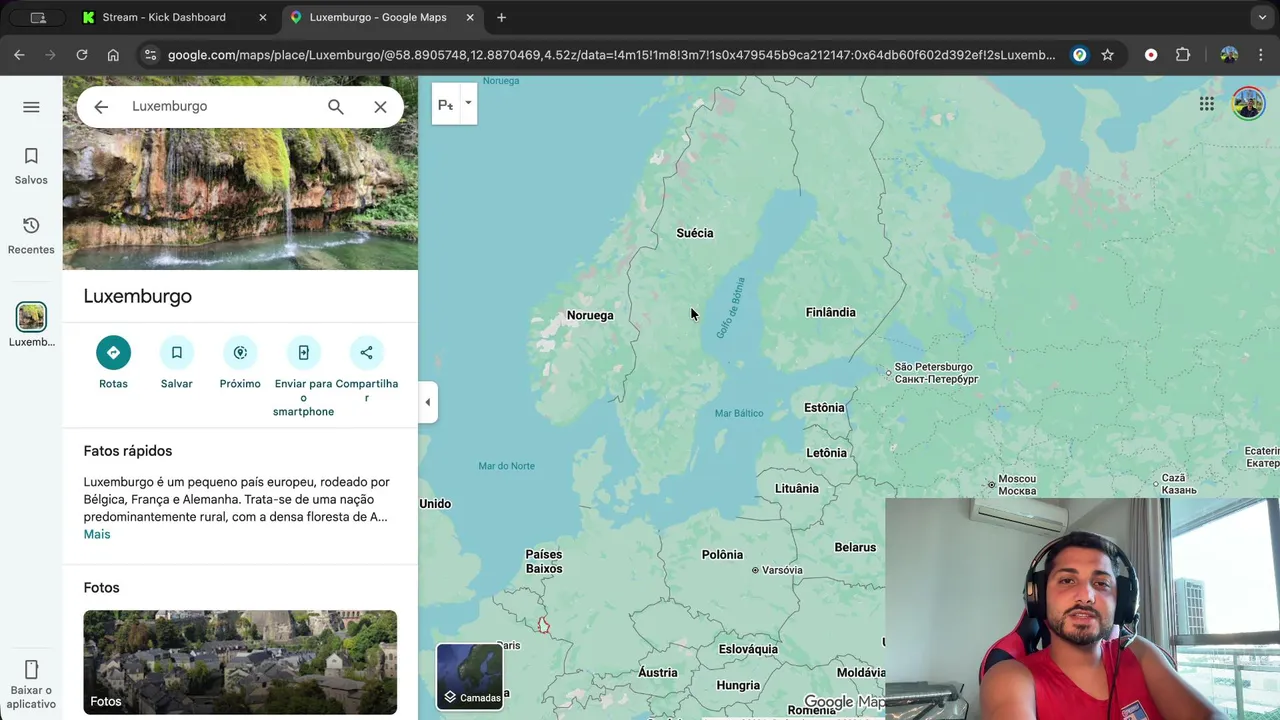The image size is (1280, 720).
Task: Click the Lituânia label on map
Action: coord(796,488)
